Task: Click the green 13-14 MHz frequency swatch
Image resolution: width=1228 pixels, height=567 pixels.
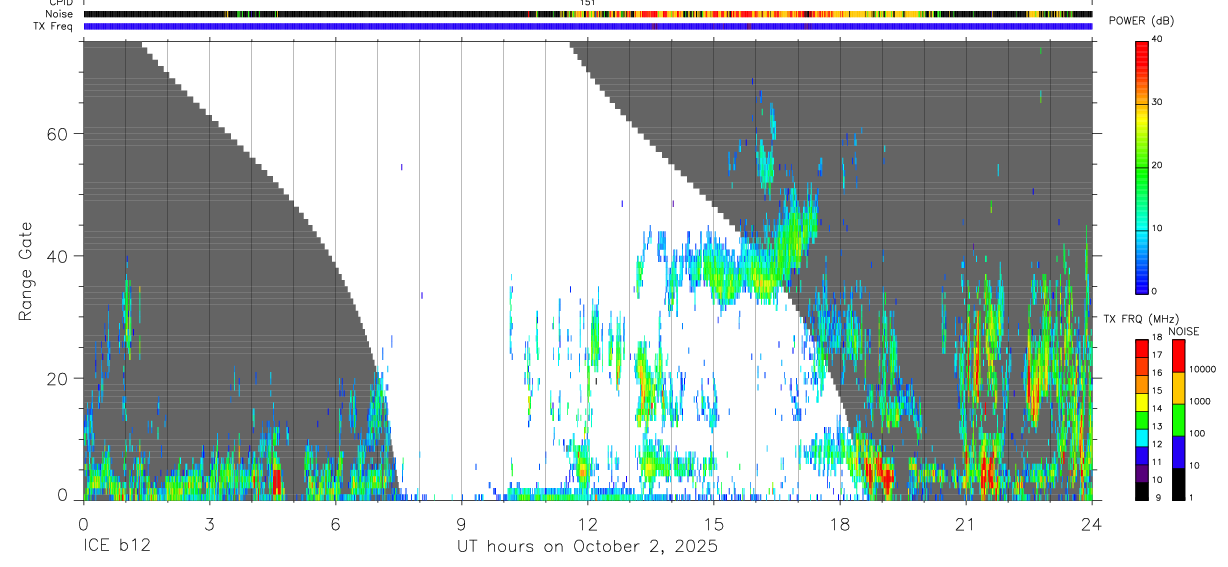Action: pos(1141,420)
